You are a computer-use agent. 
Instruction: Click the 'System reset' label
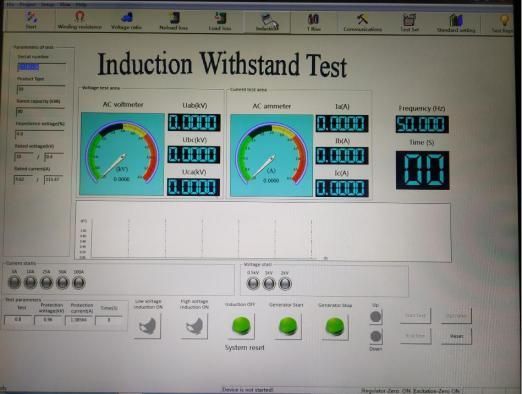coord(244,348)
